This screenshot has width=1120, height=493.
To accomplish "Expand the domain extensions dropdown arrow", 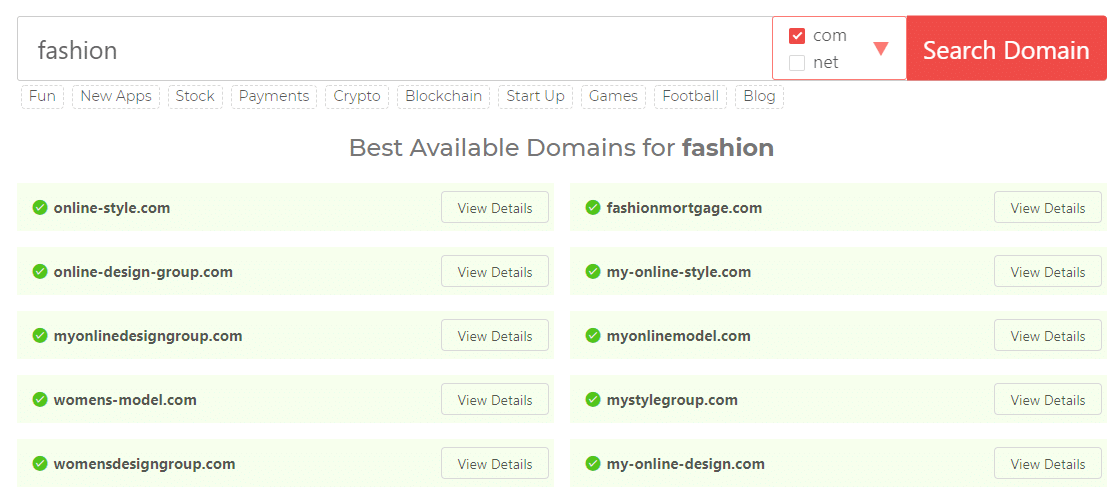I will tap(880, 49).
